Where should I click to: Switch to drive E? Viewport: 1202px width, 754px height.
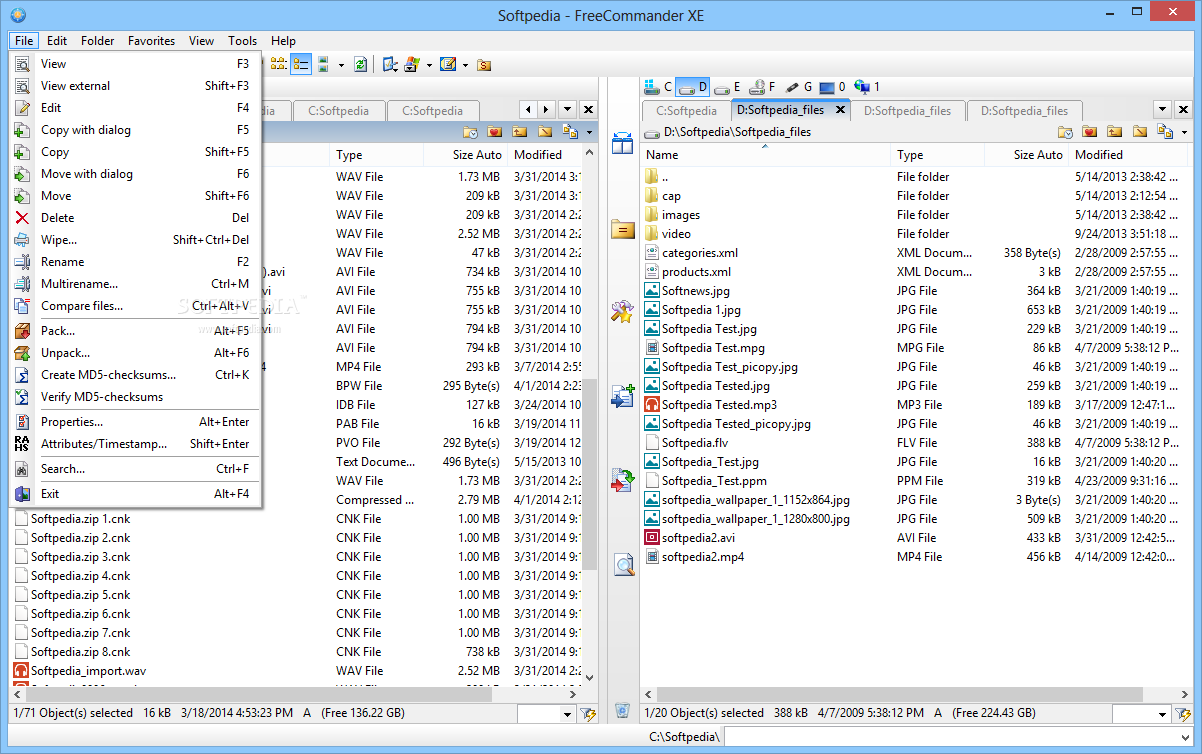(x=728, y=87)
